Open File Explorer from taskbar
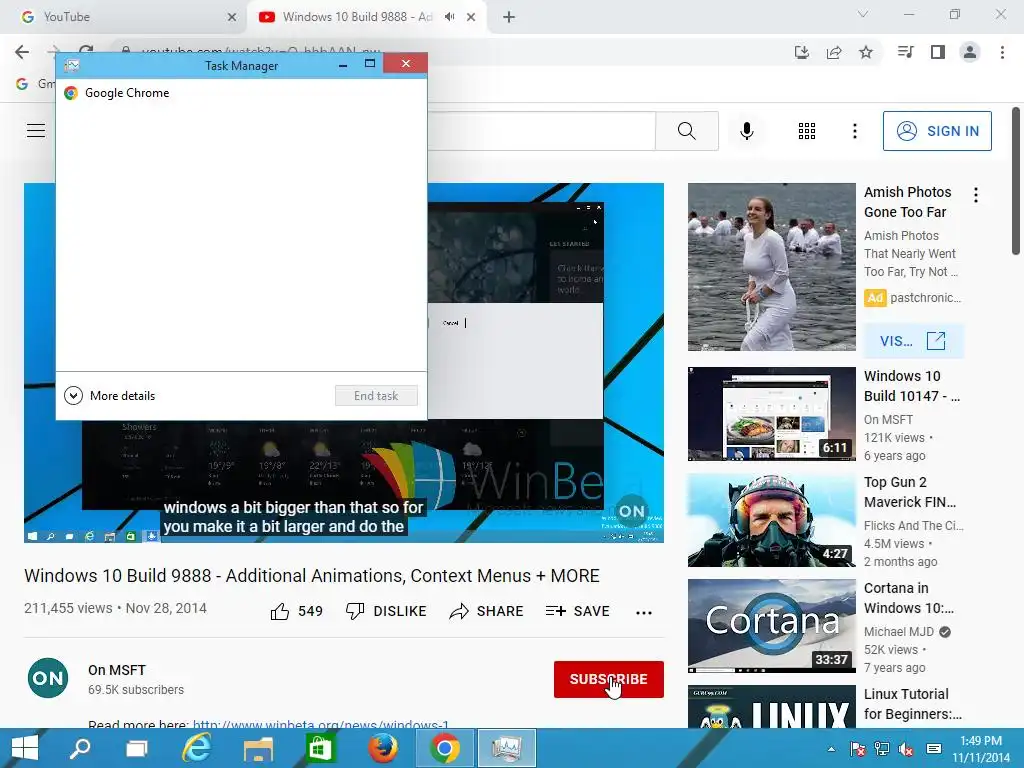The width and height of the screenshot is (1024, 768). point(258,748)
